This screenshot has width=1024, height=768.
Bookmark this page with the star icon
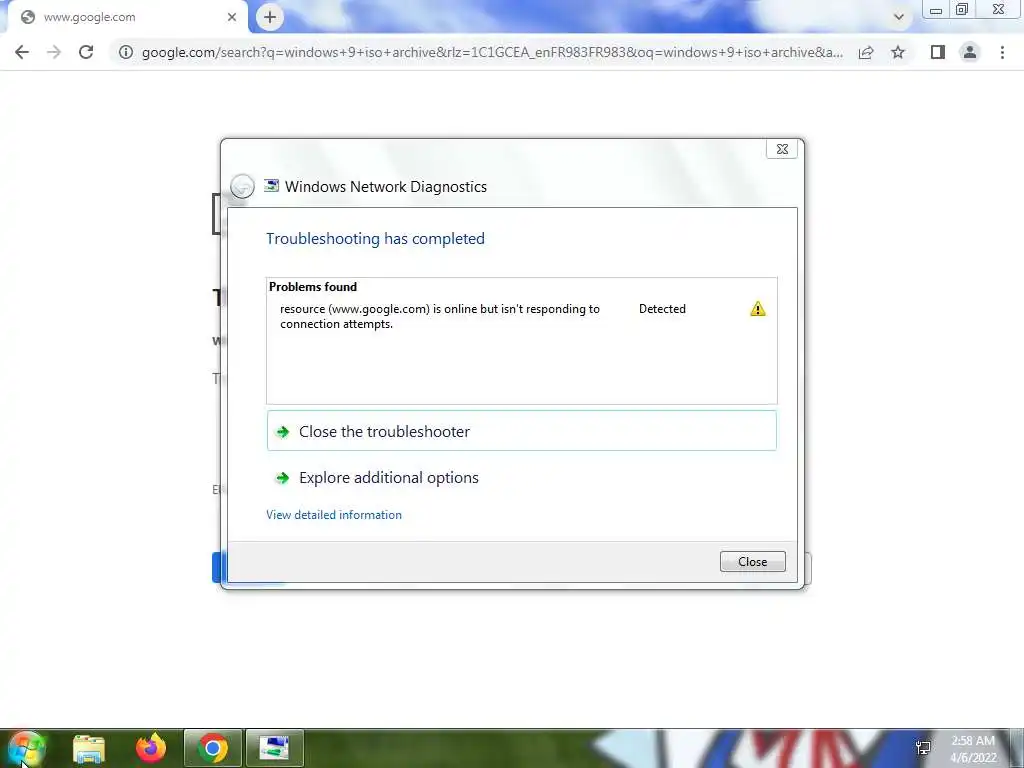(x=898, y=52)
